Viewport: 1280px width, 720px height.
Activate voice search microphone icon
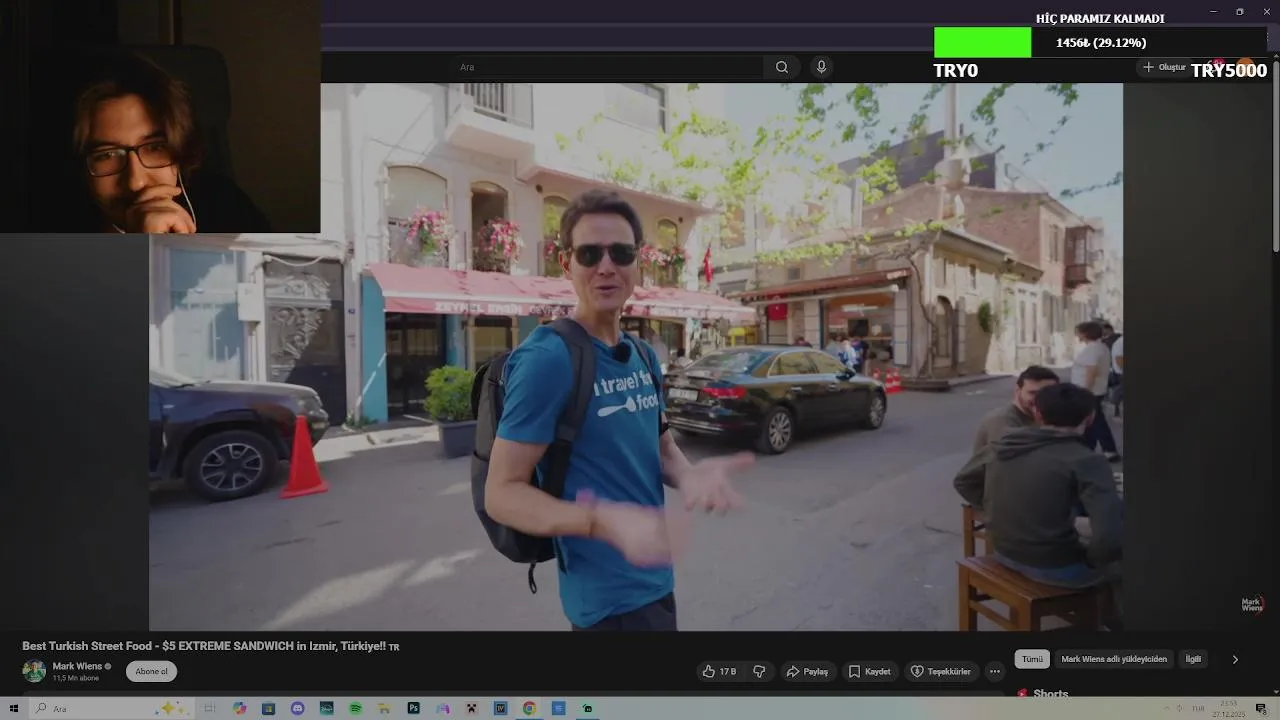[x=821, y=67]
